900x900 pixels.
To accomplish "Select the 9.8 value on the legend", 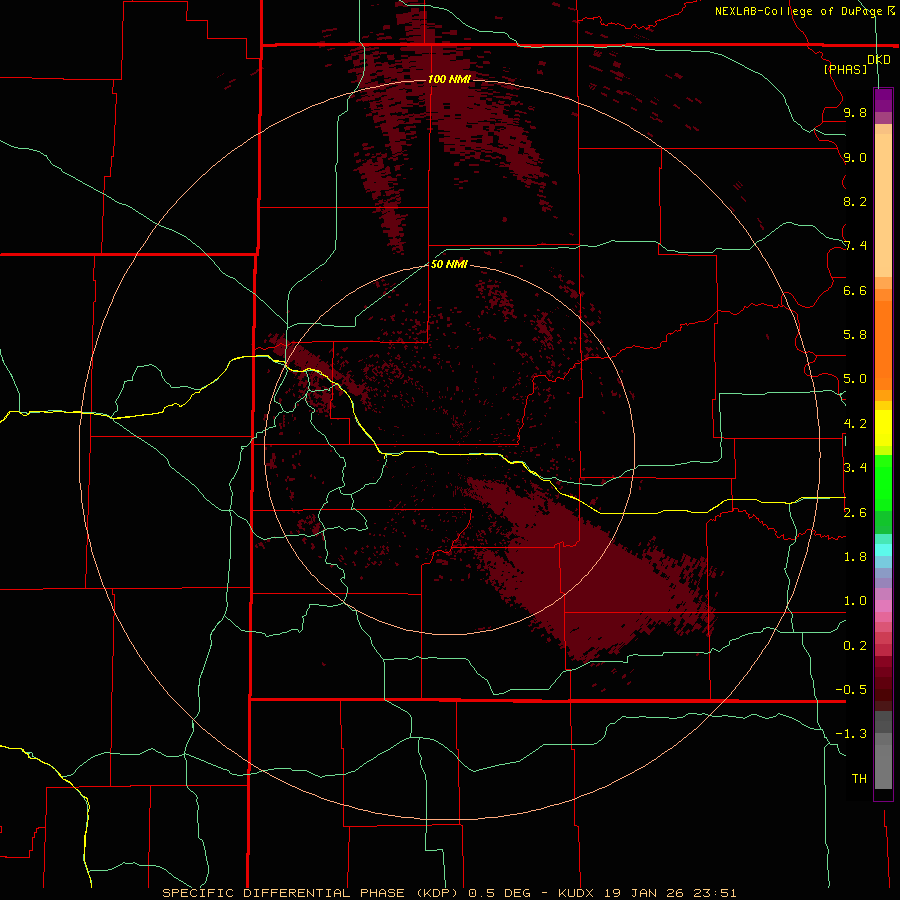I will pos(855,112).
